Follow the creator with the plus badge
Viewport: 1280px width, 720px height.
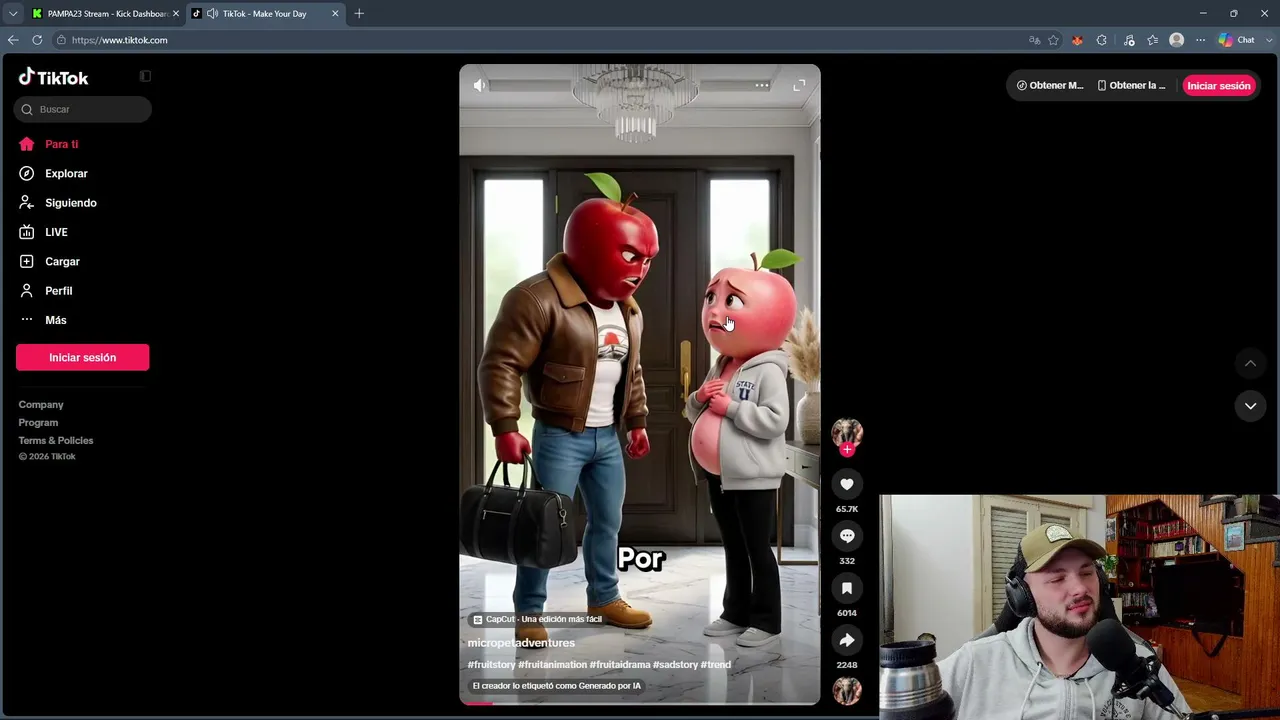[x=847, y=450]
